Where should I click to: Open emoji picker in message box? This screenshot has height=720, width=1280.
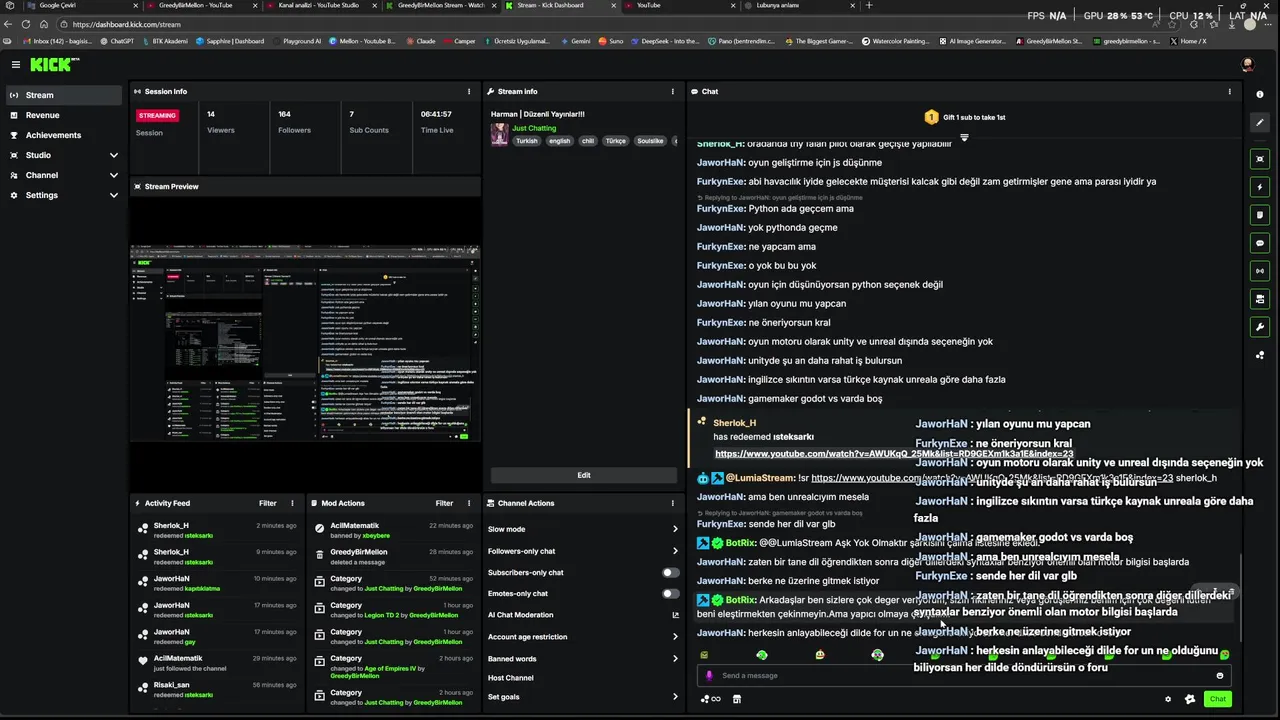tap(1219, 676)
